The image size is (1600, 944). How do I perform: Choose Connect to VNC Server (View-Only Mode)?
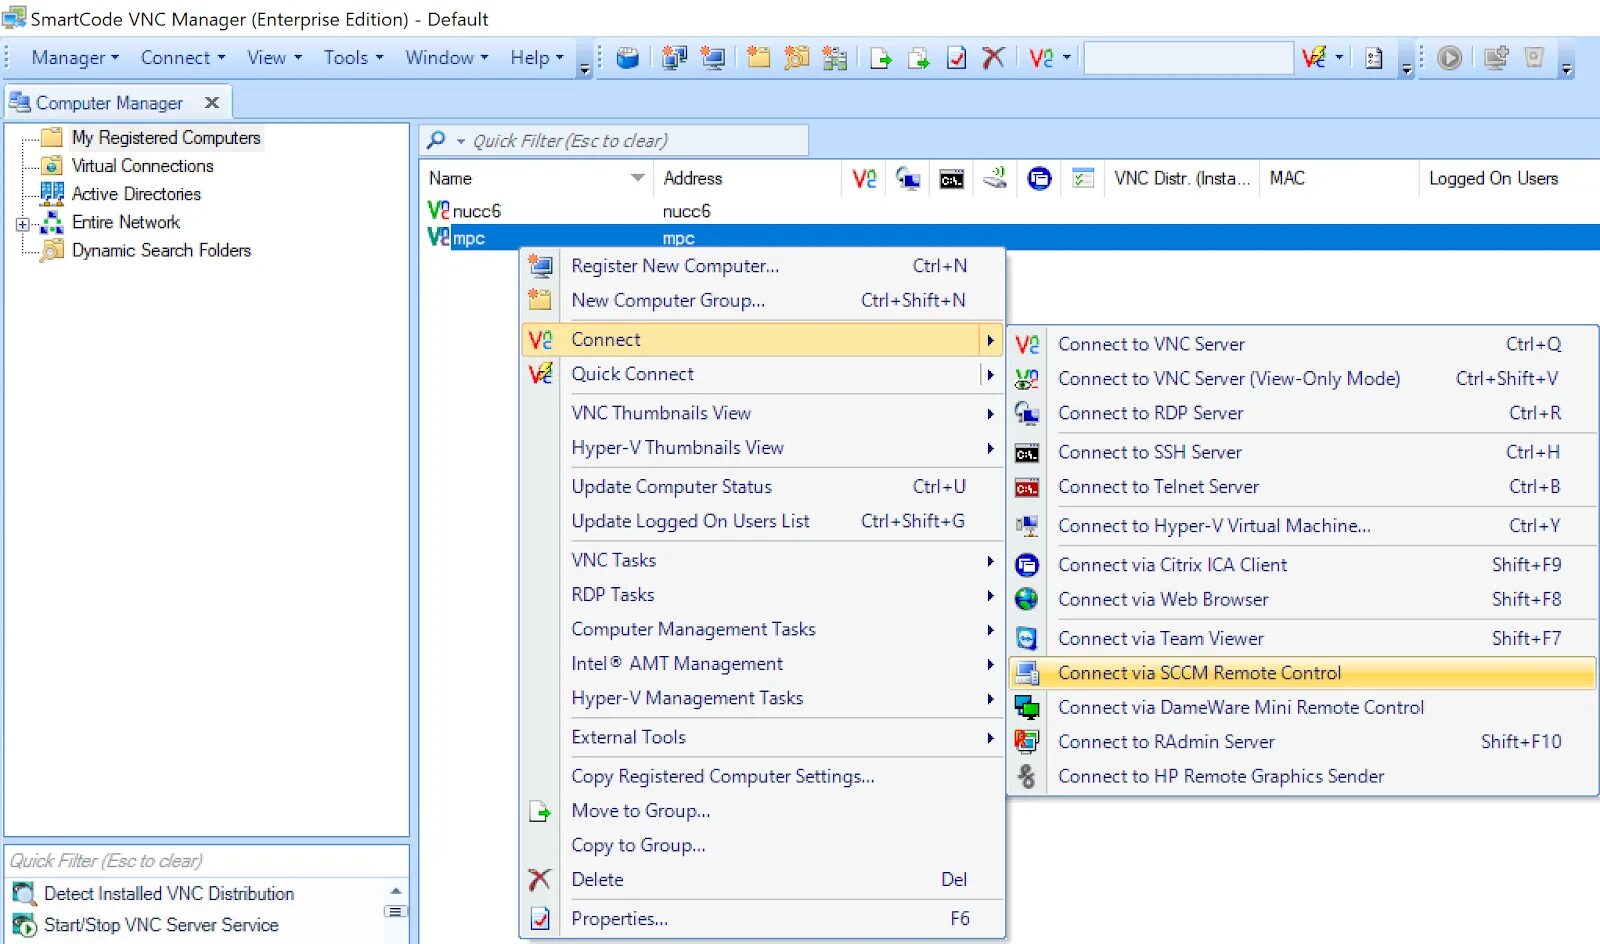pos(1301,378)
